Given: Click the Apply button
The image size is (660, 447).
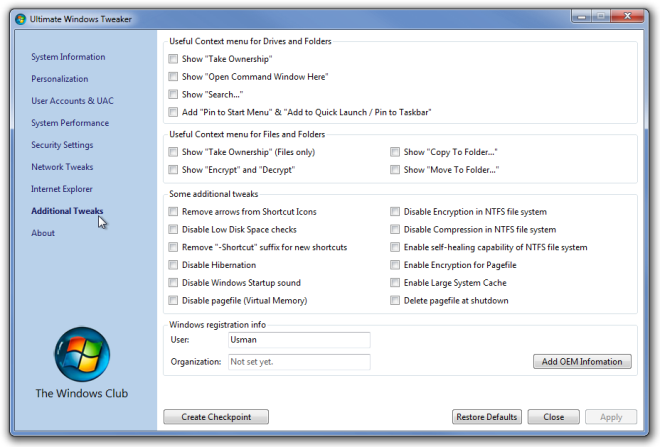Looking at the screenshot, I should tap(611, 417).
